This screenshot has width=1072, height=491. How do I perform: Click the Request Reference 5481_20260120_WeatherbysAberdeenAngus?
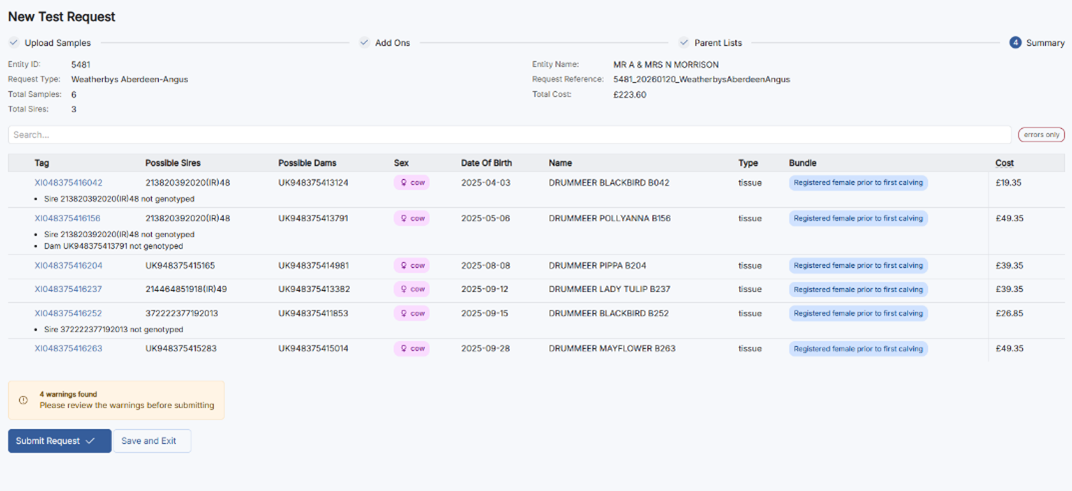[x=701, y=79]
